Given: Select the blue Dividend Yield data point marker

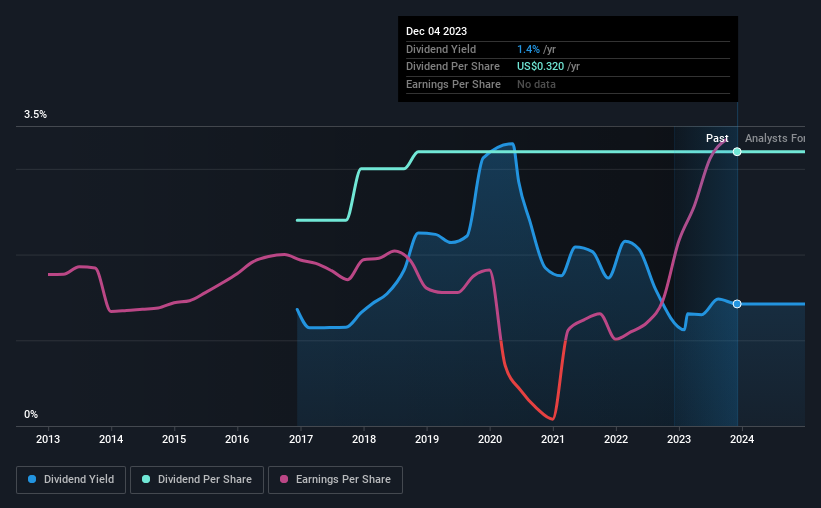Looking at the screenshot, I should tap(737, 304).
